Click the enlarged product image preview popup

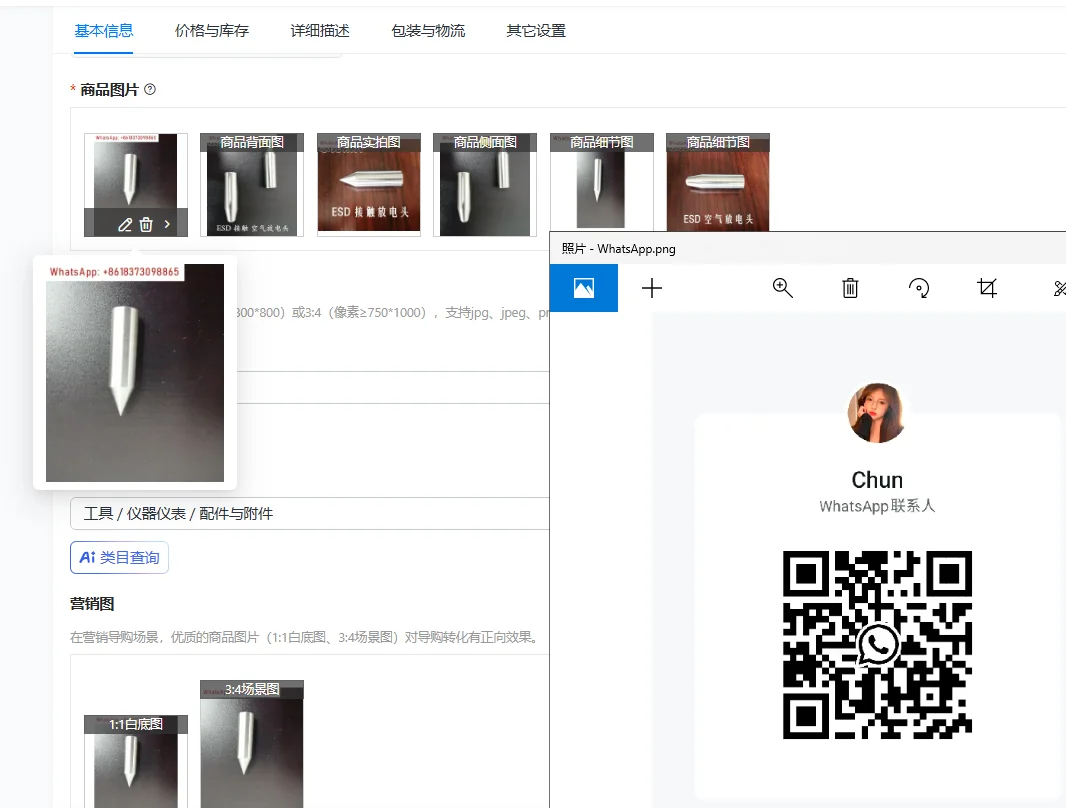click(135, 372)
